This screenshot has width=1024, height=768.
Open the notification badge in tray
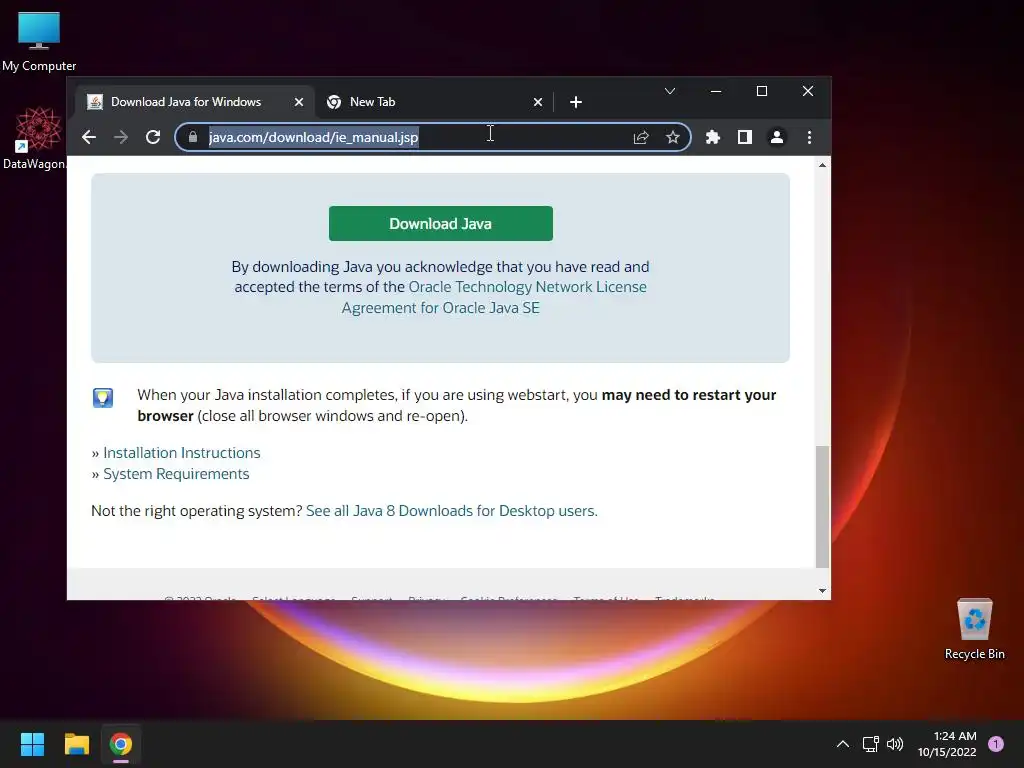pos(995,744)
